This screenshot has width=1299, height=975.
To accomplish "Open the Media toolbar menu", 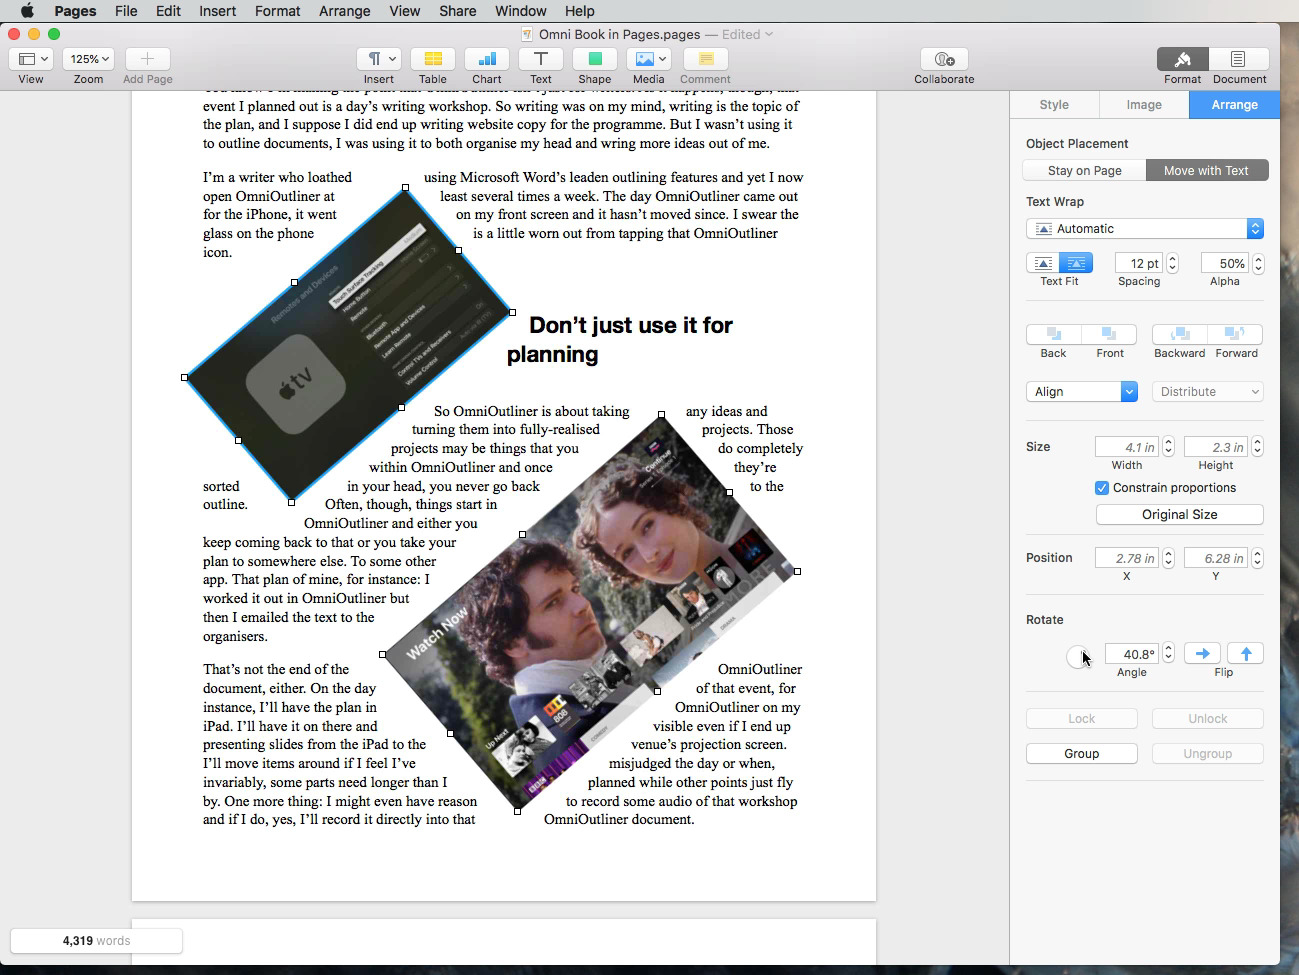I will pyautogui.click(x=649, y=59).
